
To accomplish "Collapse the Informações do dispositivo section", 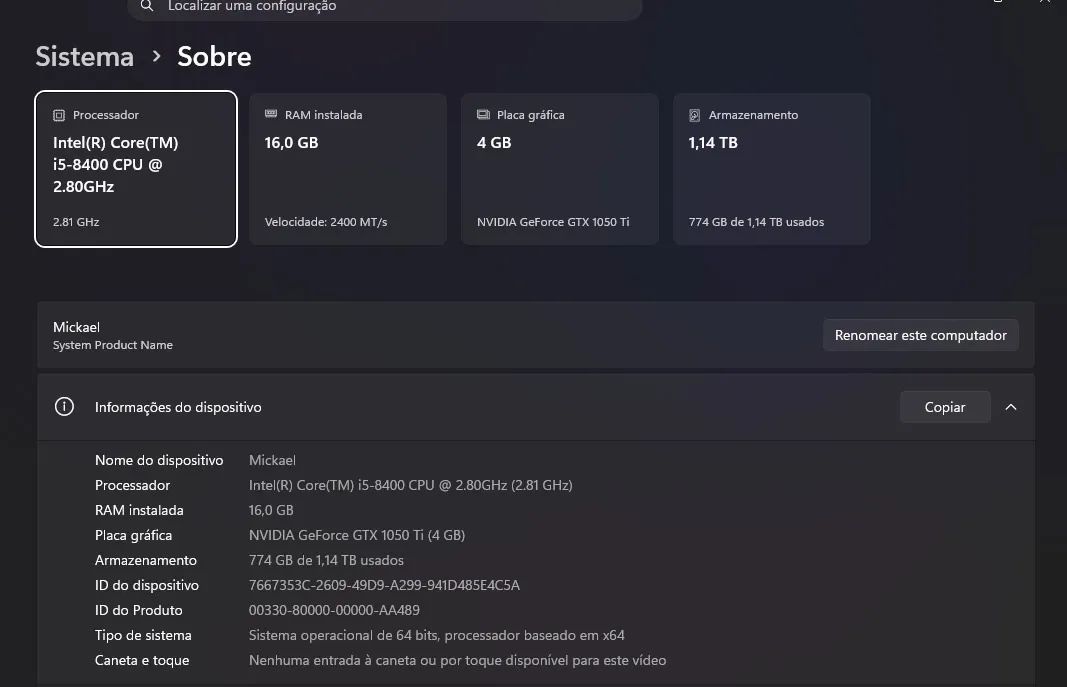I will tap(1011, 407).
